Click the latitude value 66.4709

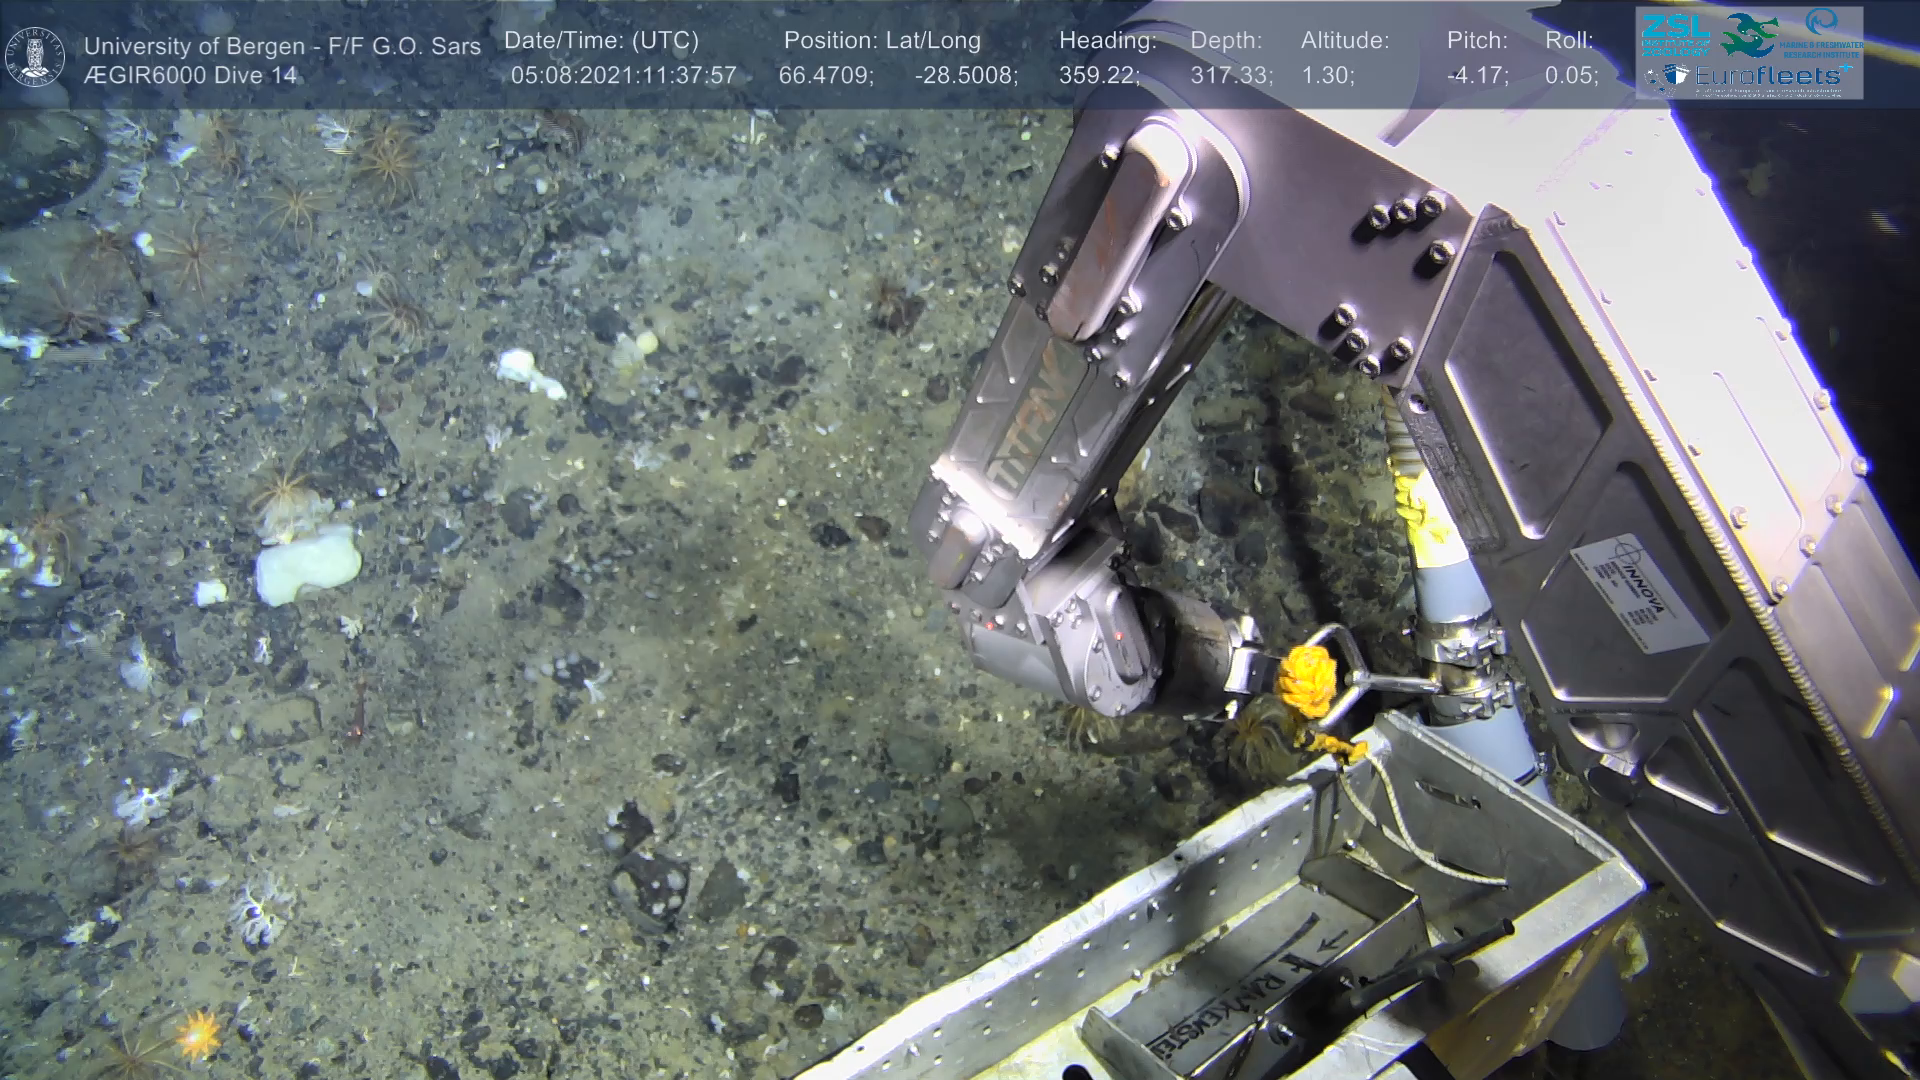(825, 76)
